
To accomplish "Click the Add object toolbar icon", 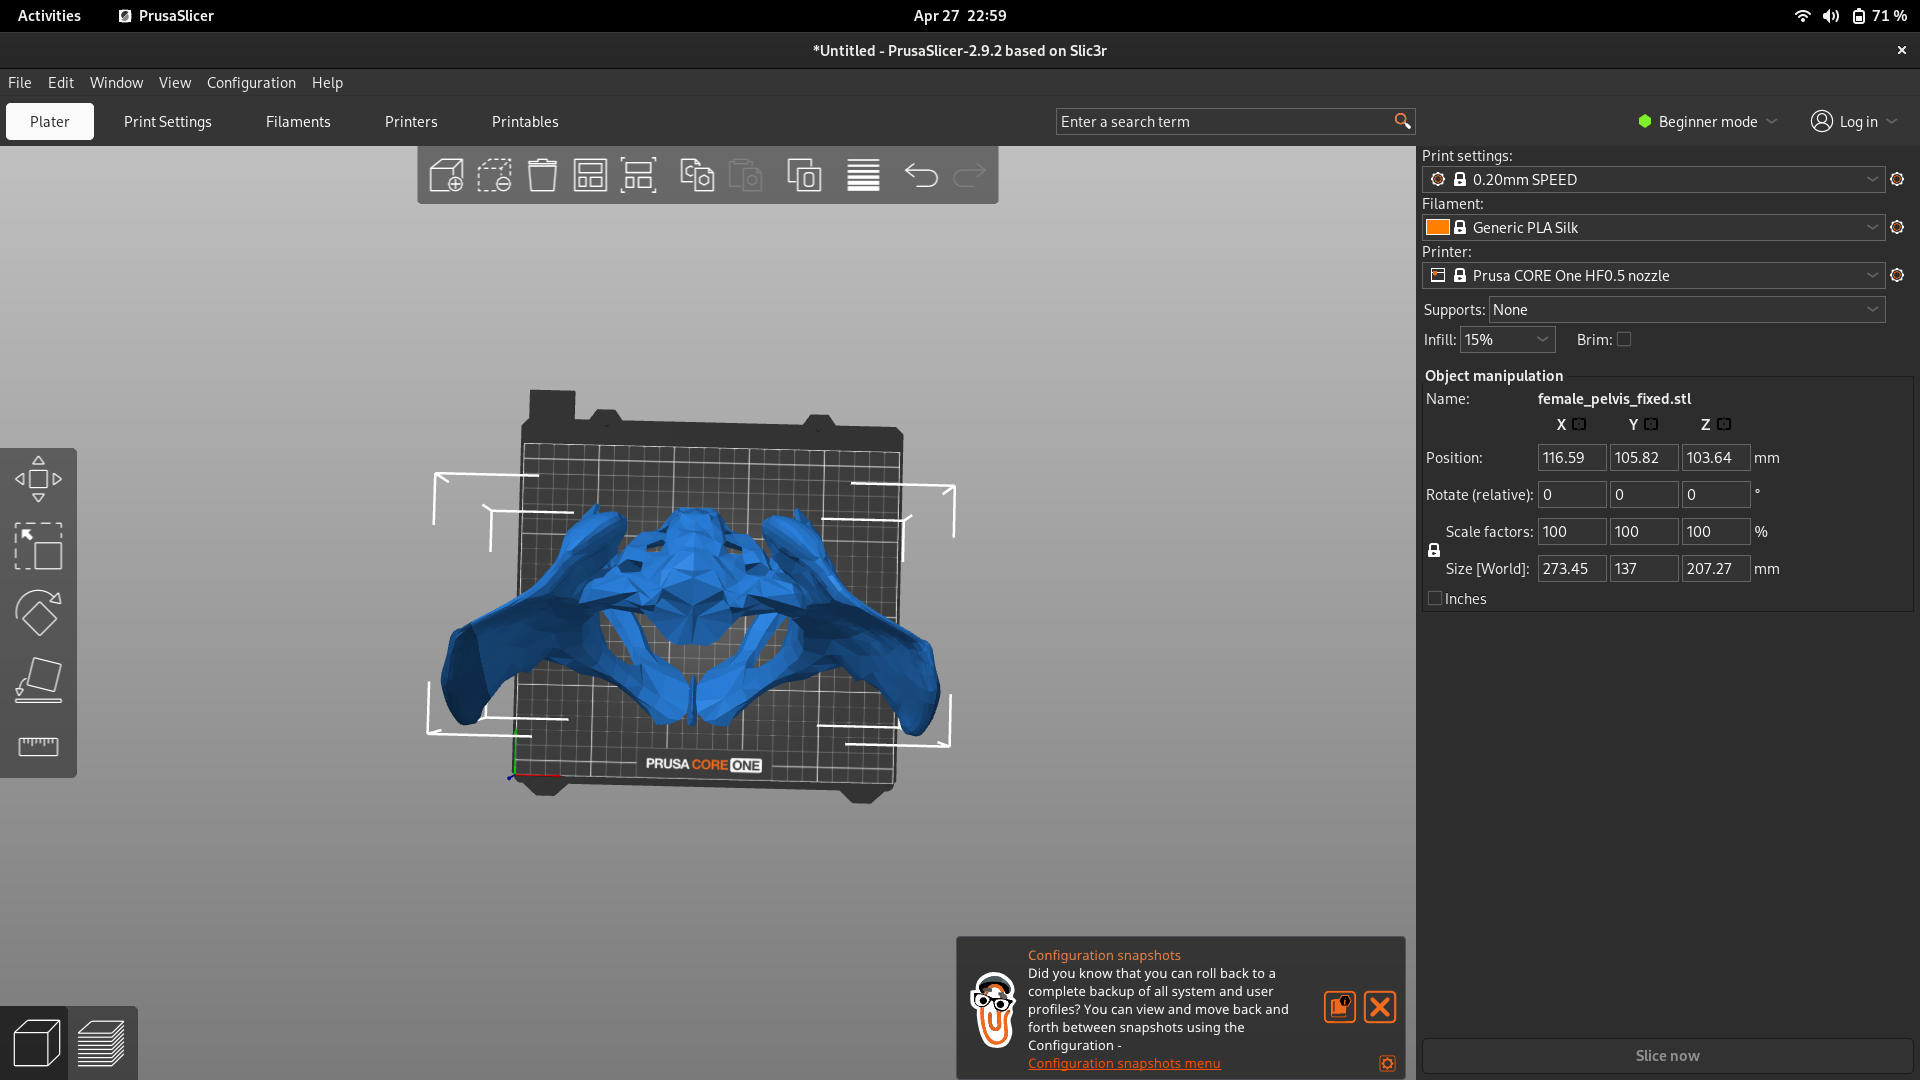I will pos(446,175).
